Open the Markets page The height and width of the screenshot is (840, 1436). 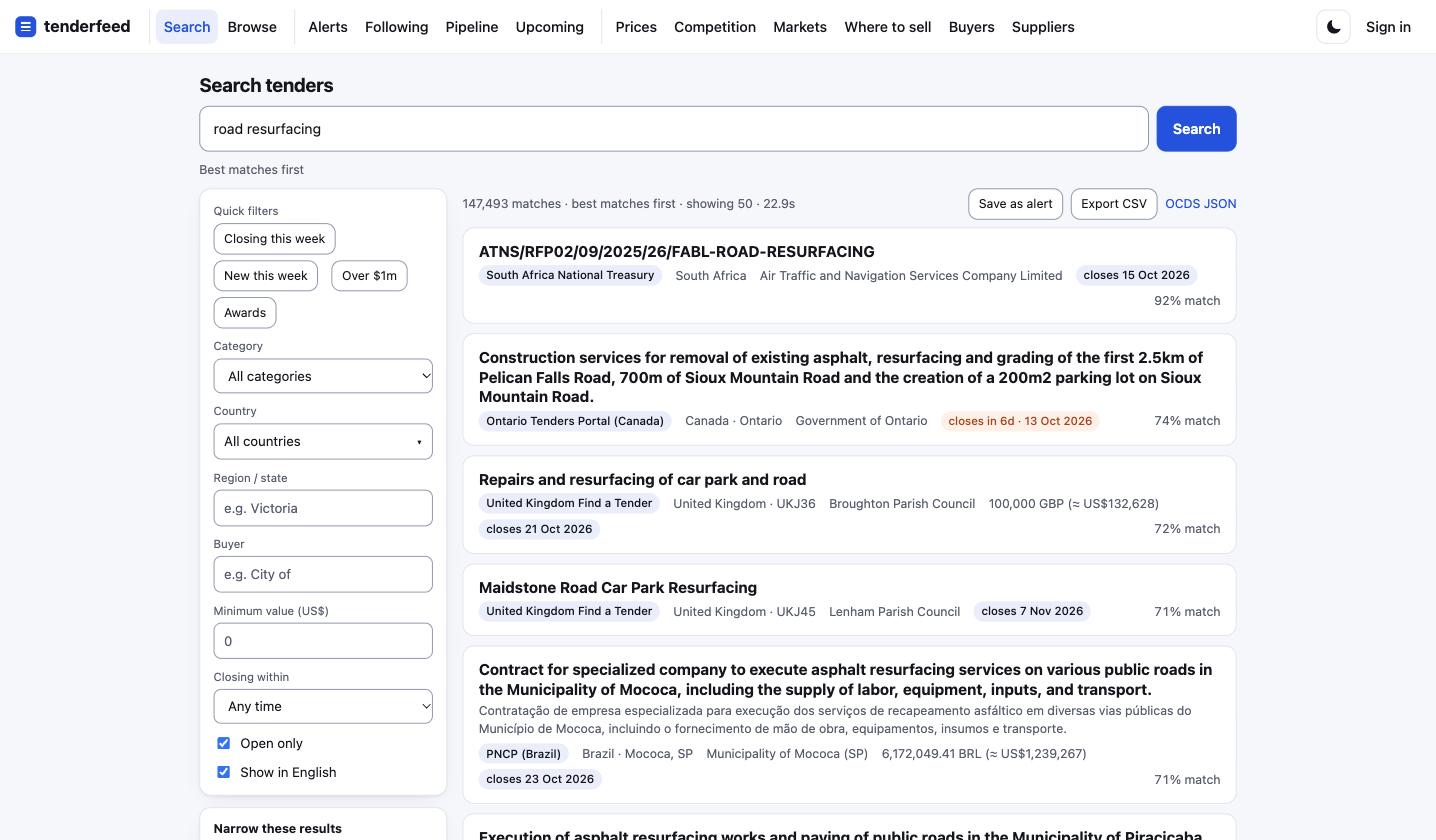[800, 27]
